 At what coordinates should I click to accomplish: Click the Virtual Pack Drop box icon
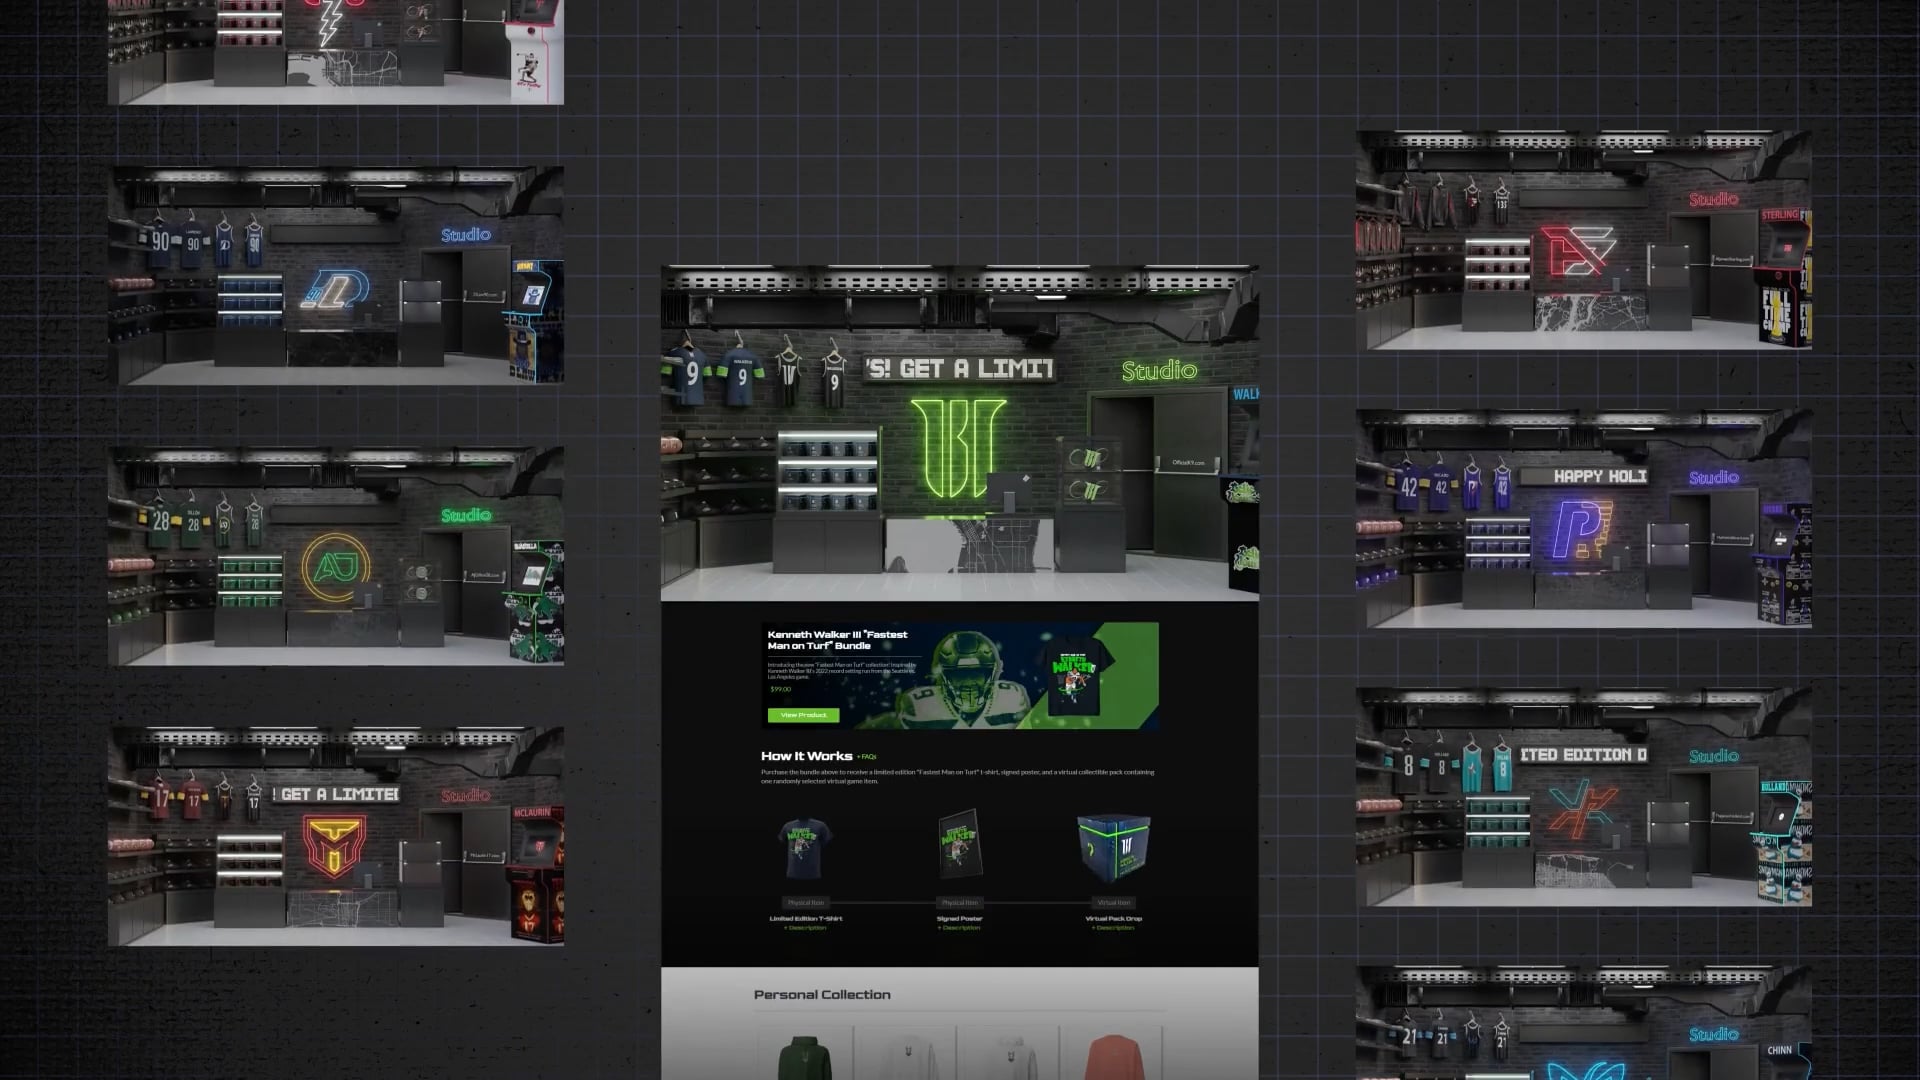tap(1113, 847)
